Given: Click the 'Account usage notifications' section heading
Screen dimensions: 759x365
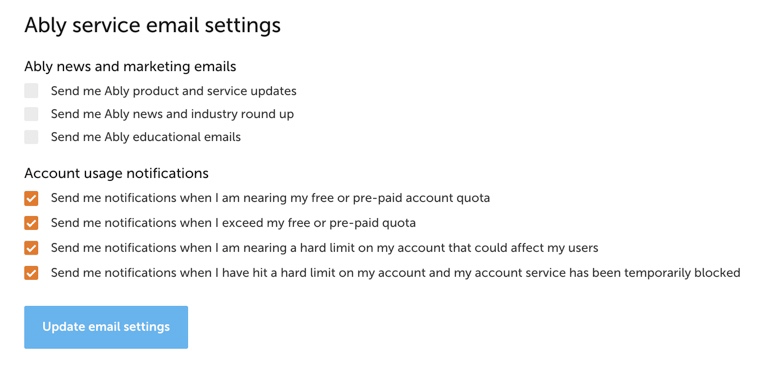Looking at the screenshot, I should click(x=117, y=173).
